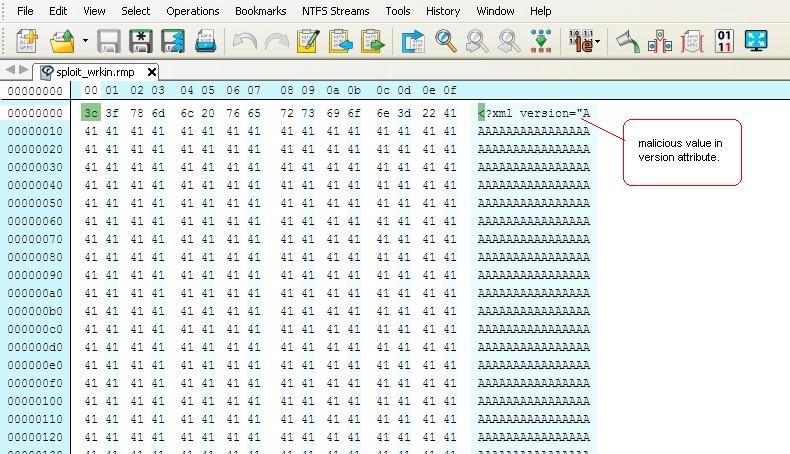Click the 000000a0 row offset label
Image resolution: width=790 pixels, height=454 pixels.
point(35,293)
